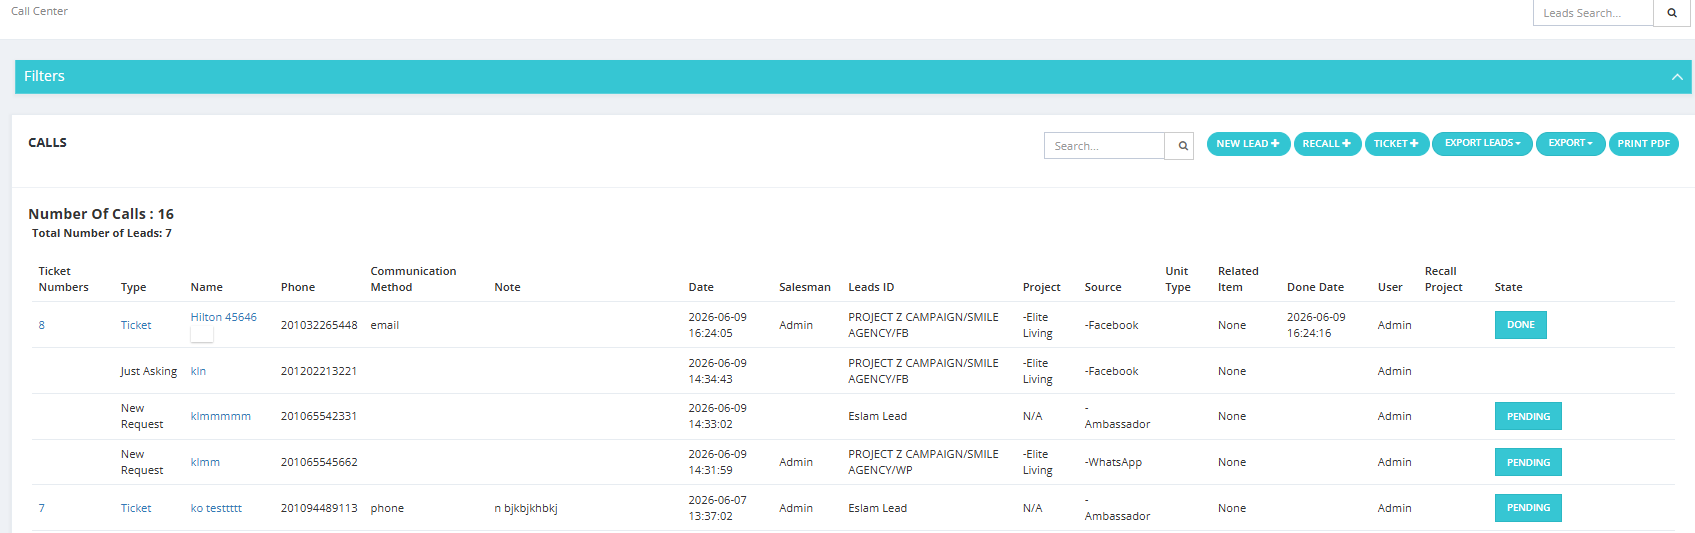The height and width of the screenshot is (533, 1695).
Task: Click PENDING button for klmmmmm row
Action: point(1528,416)
